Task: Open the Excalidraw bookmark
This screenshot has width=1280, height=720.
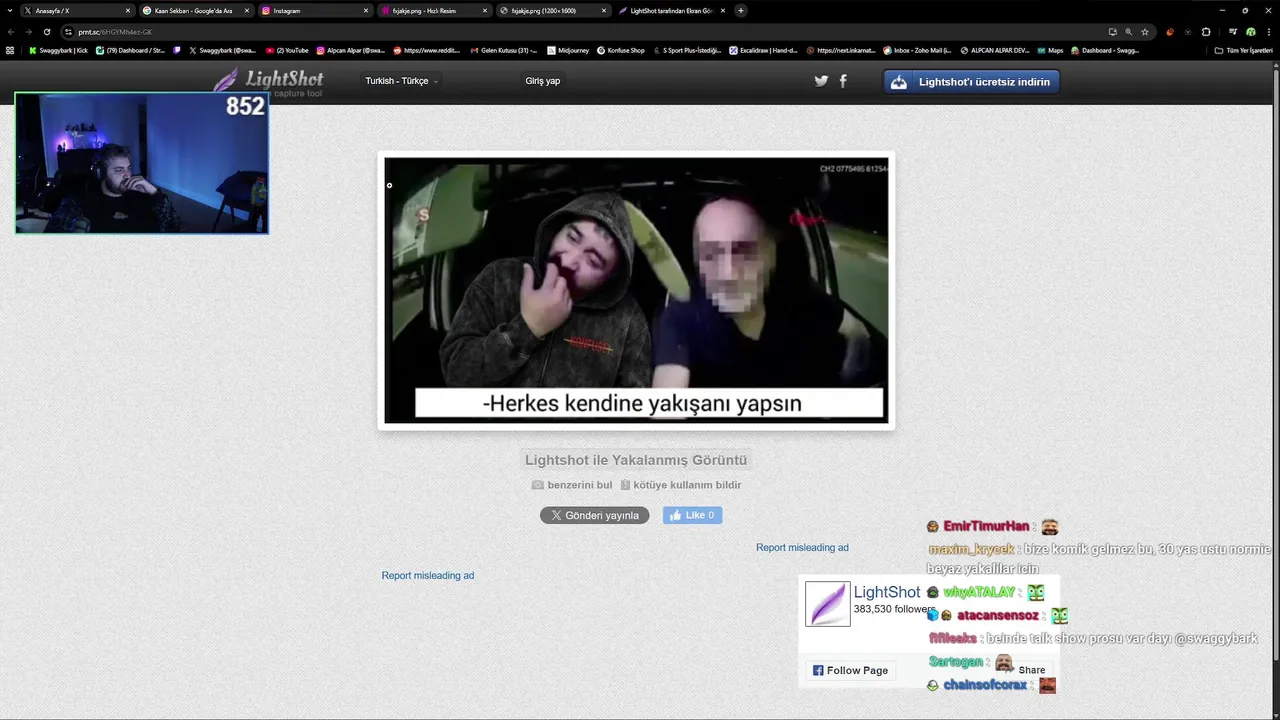Action: point(764,50)
